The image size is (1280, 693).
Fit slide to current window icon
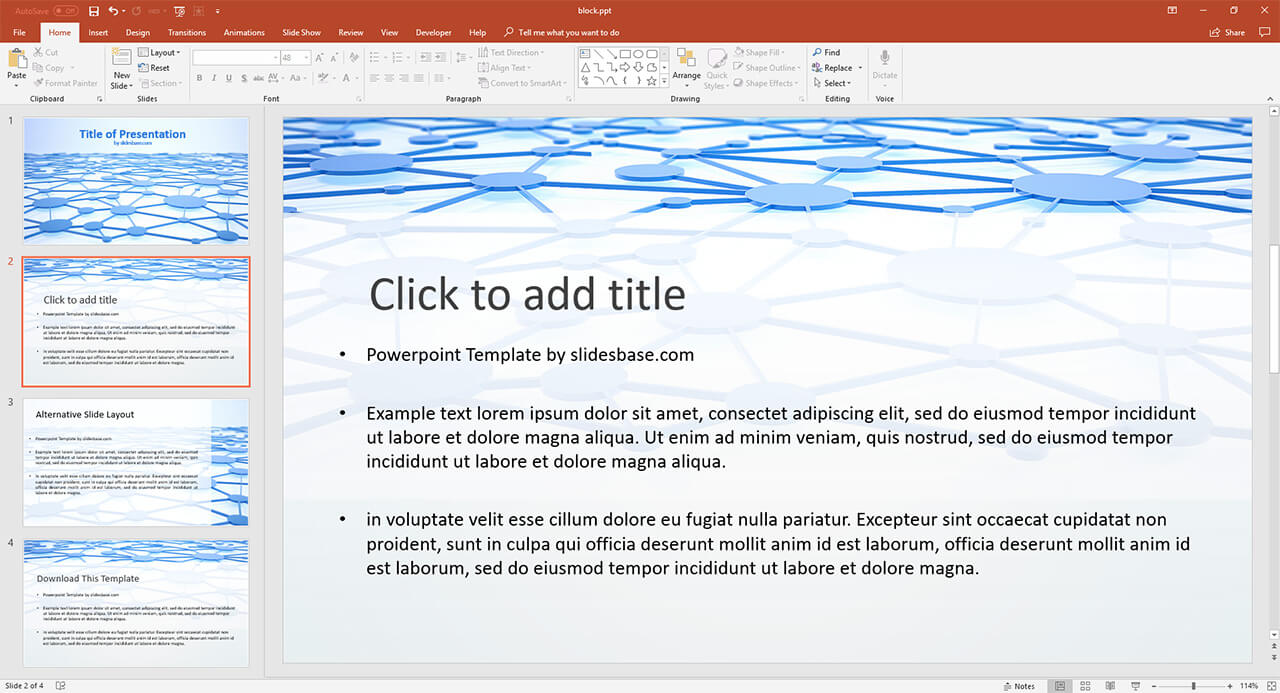coord(1270,686)
